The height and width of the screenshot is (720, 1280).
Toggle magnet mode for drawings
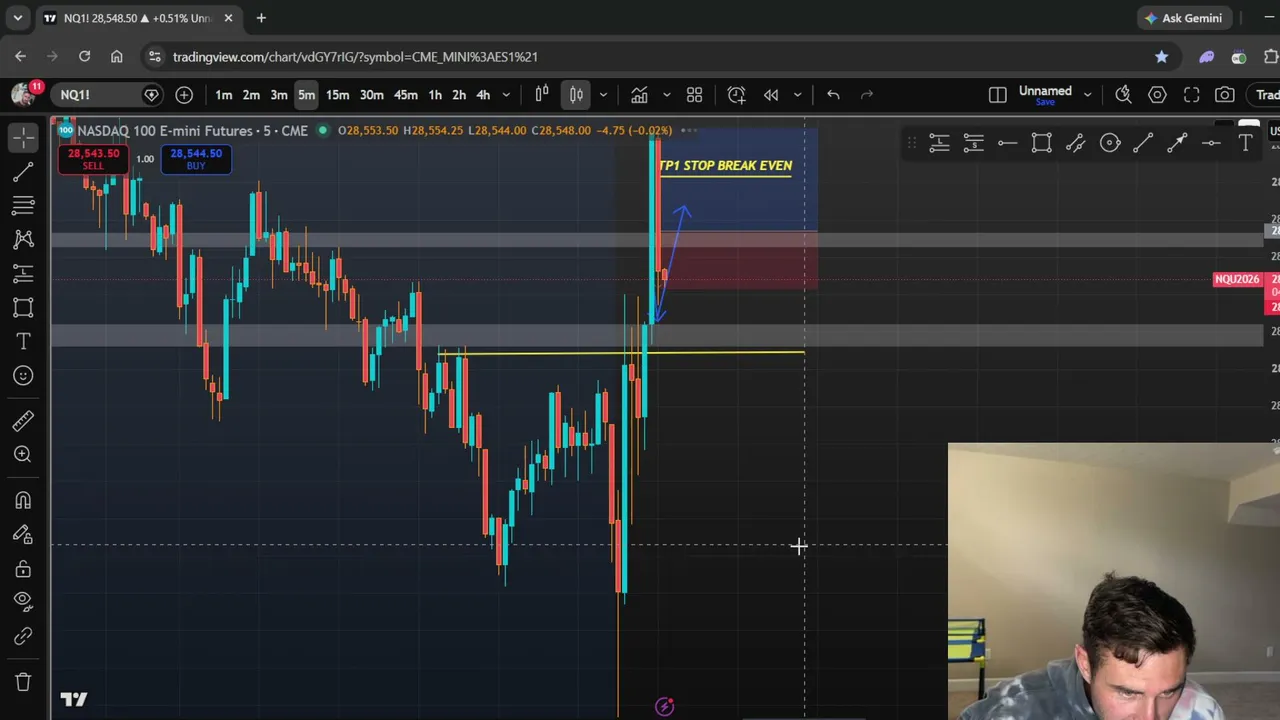tap(23, 500)
